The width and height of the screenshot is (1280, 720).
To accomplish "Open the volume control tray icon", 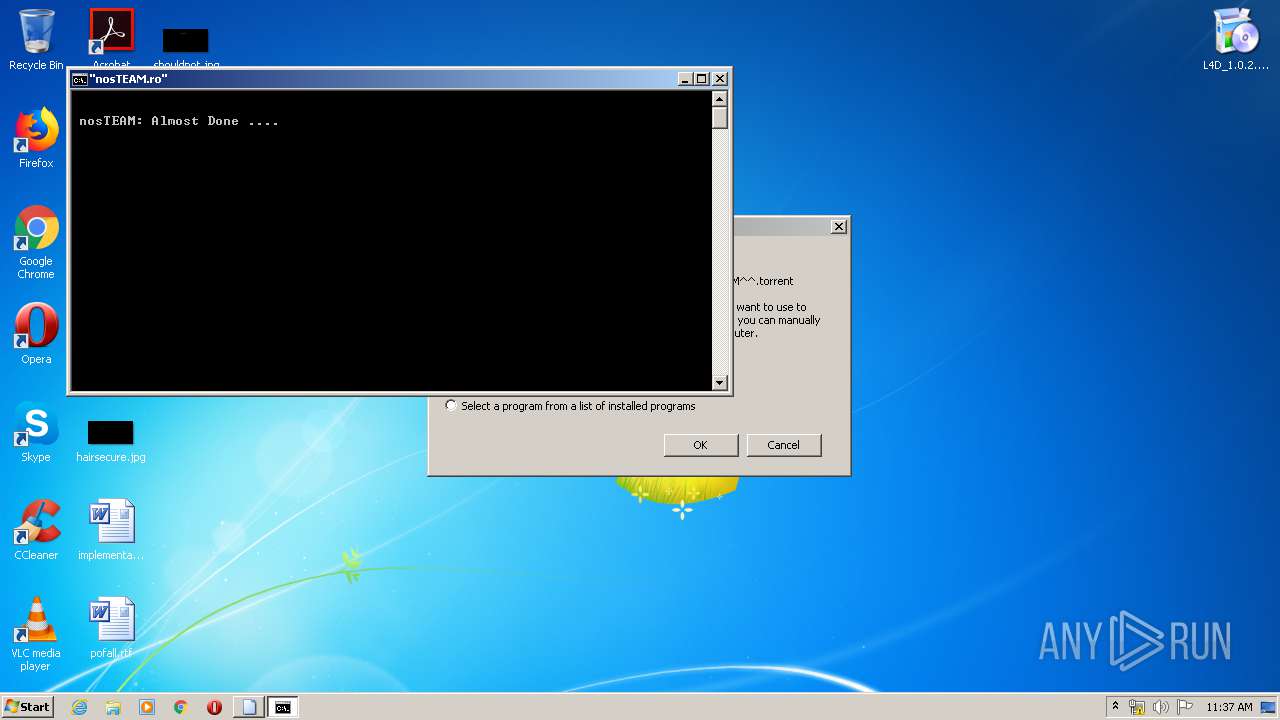I will pos(1160,707).
